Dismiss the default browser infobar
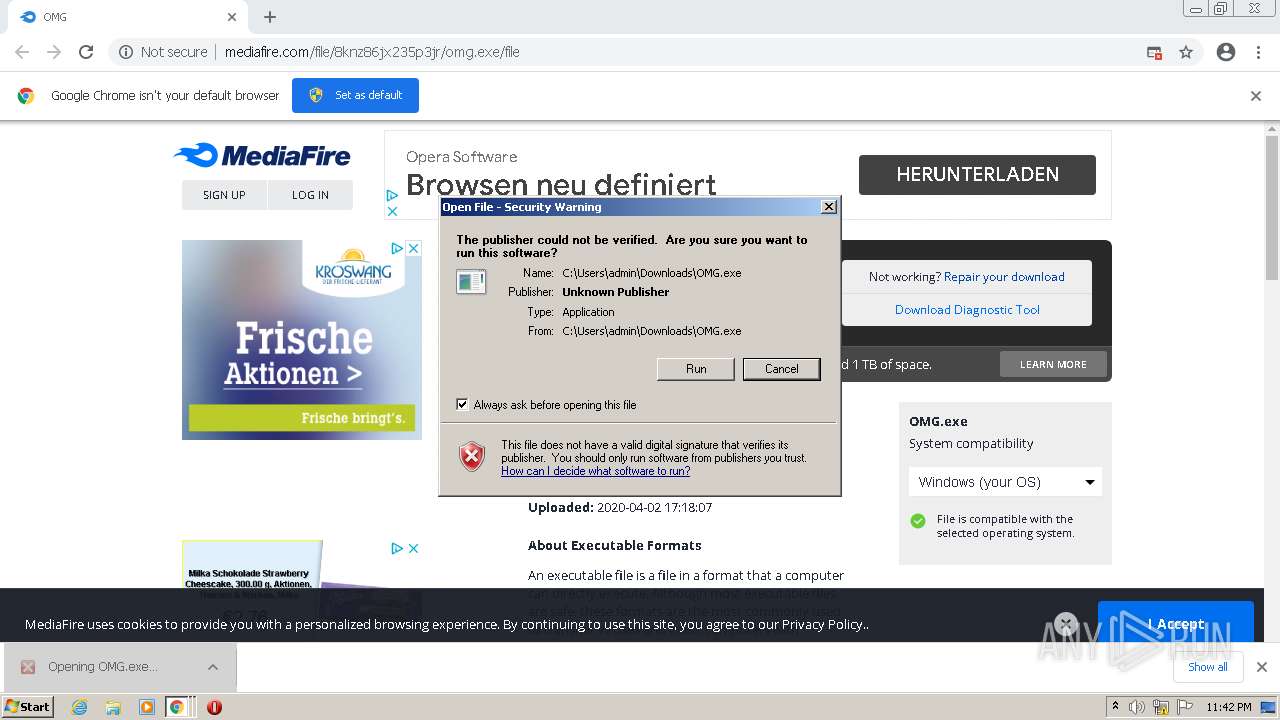The width and height of the screenshot is (1280, 720). pos(1256,96)
